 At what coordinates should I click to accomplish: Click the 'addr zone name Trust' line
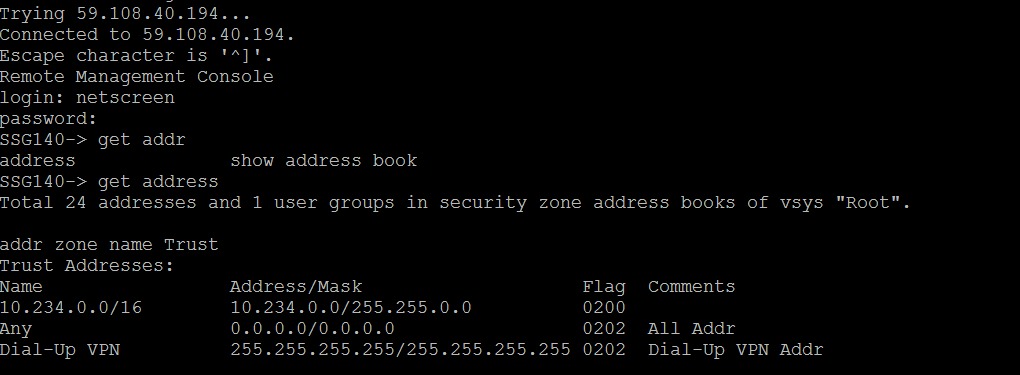coord(109,245)
